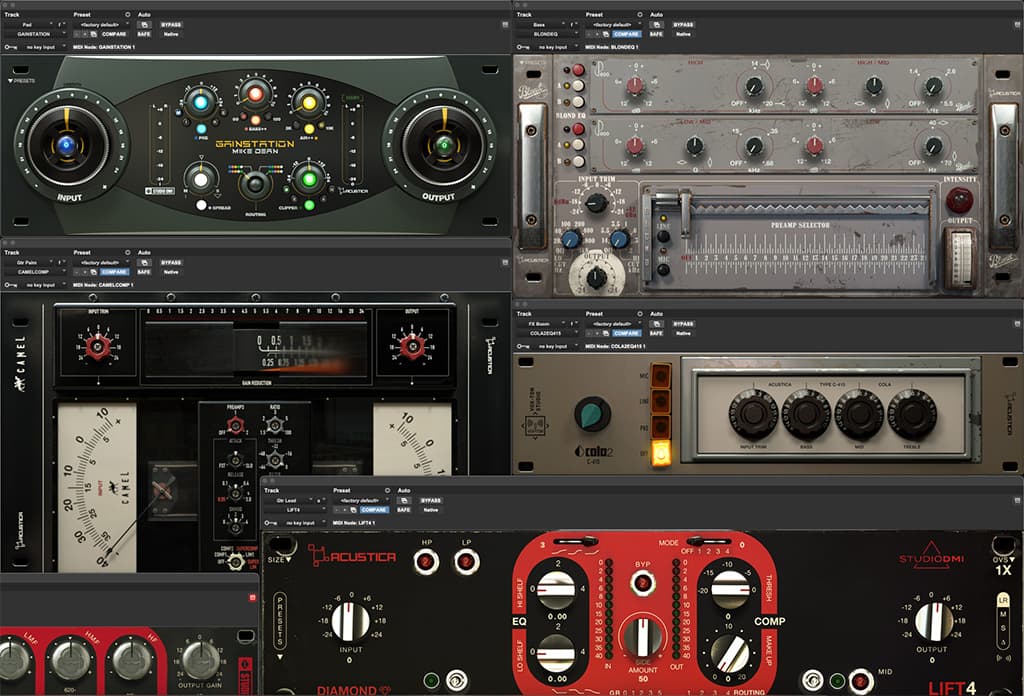Screen dimensions: 1024x696
Task: Click the yellow AIR++ knob in GAINSTATION
Action: 309,103
